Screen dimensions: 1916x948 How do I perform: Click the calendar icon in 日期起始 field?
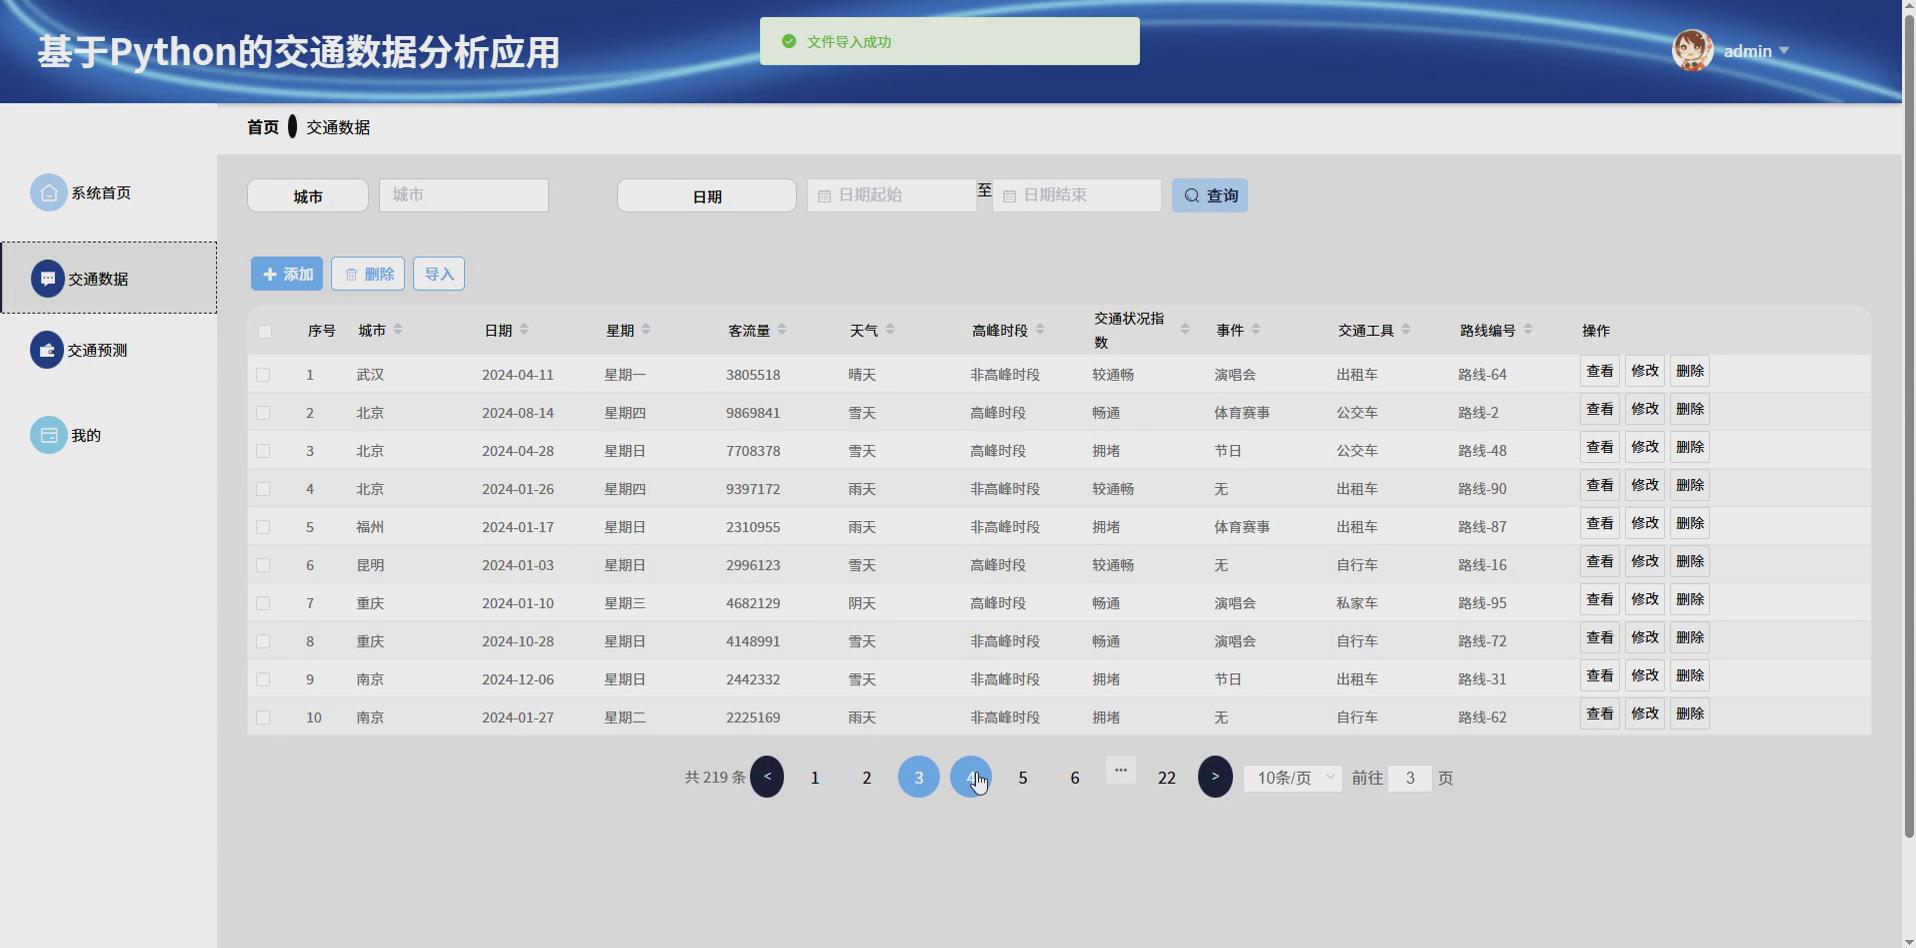click(x=824, y=195)
